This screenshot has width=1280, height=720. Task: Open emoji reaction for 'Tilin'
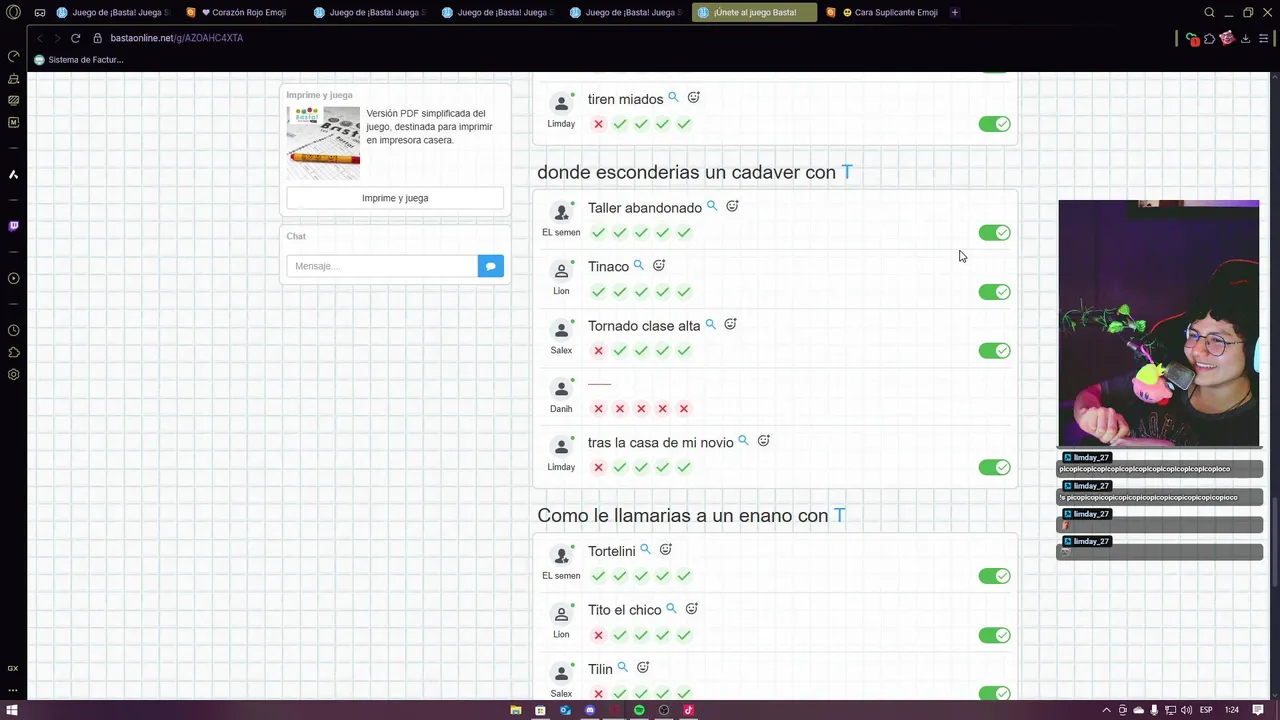point(643,667)
